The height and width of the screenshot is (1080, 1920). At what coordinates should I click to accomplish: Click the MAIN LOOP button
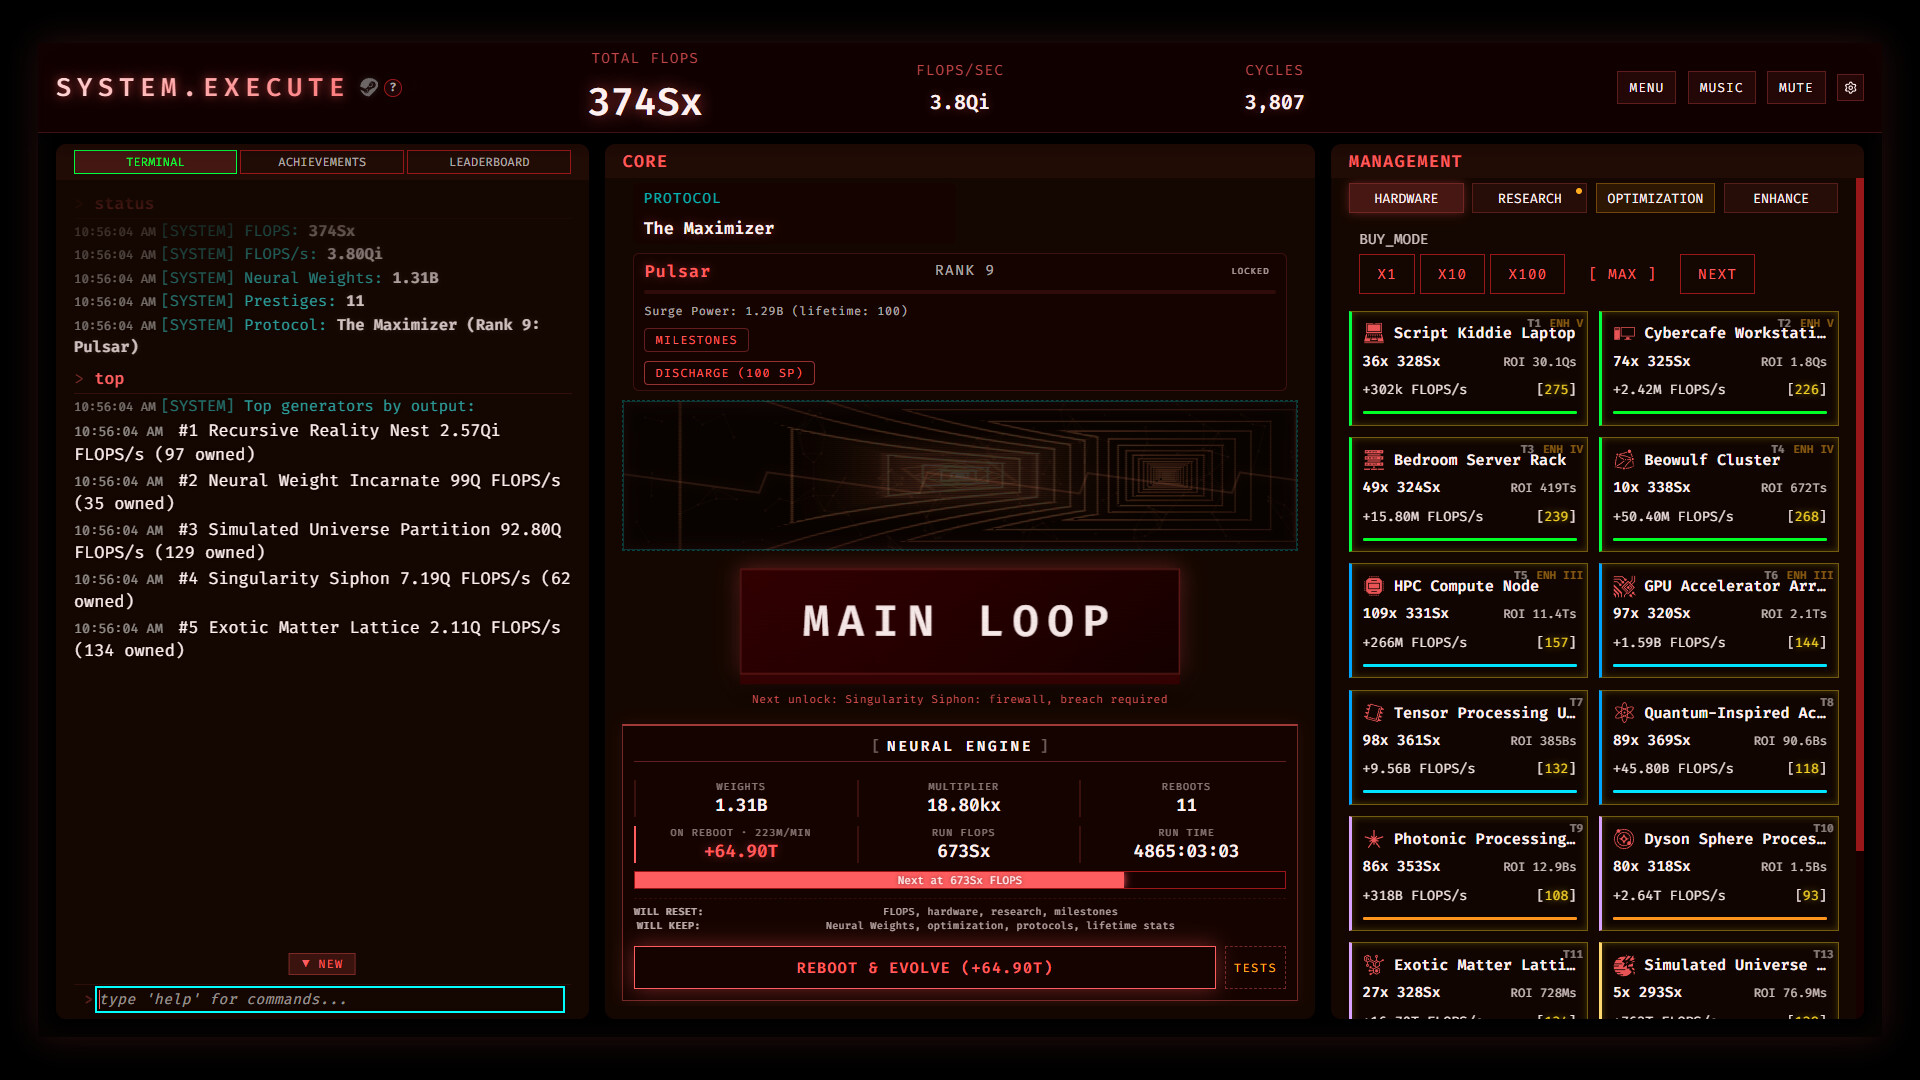pyautogui.click(x=959, y=621)
